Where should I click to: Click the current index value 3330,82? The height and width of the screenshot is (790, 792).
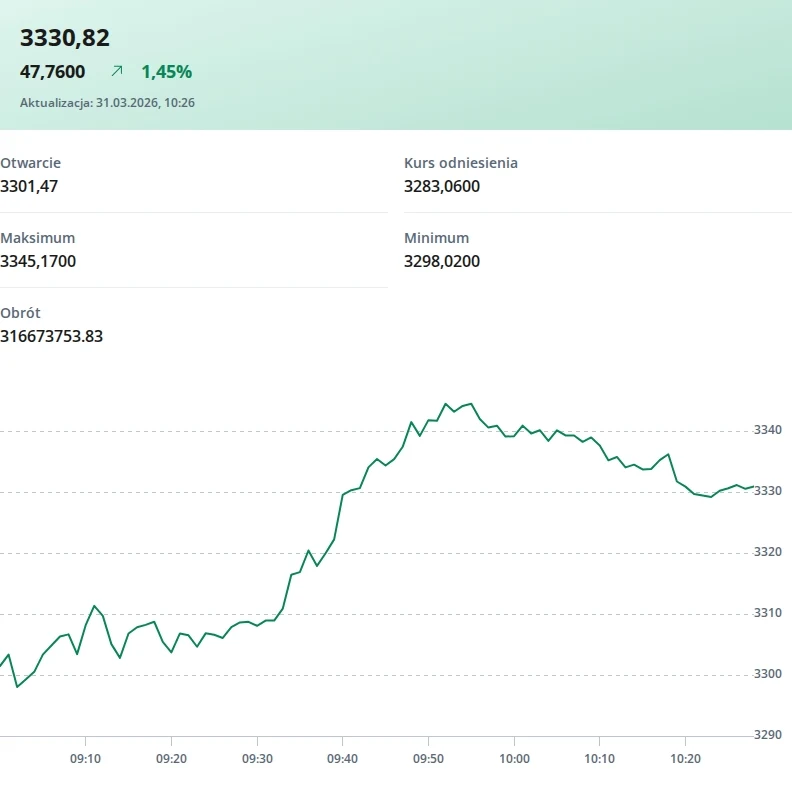[65, 38]
